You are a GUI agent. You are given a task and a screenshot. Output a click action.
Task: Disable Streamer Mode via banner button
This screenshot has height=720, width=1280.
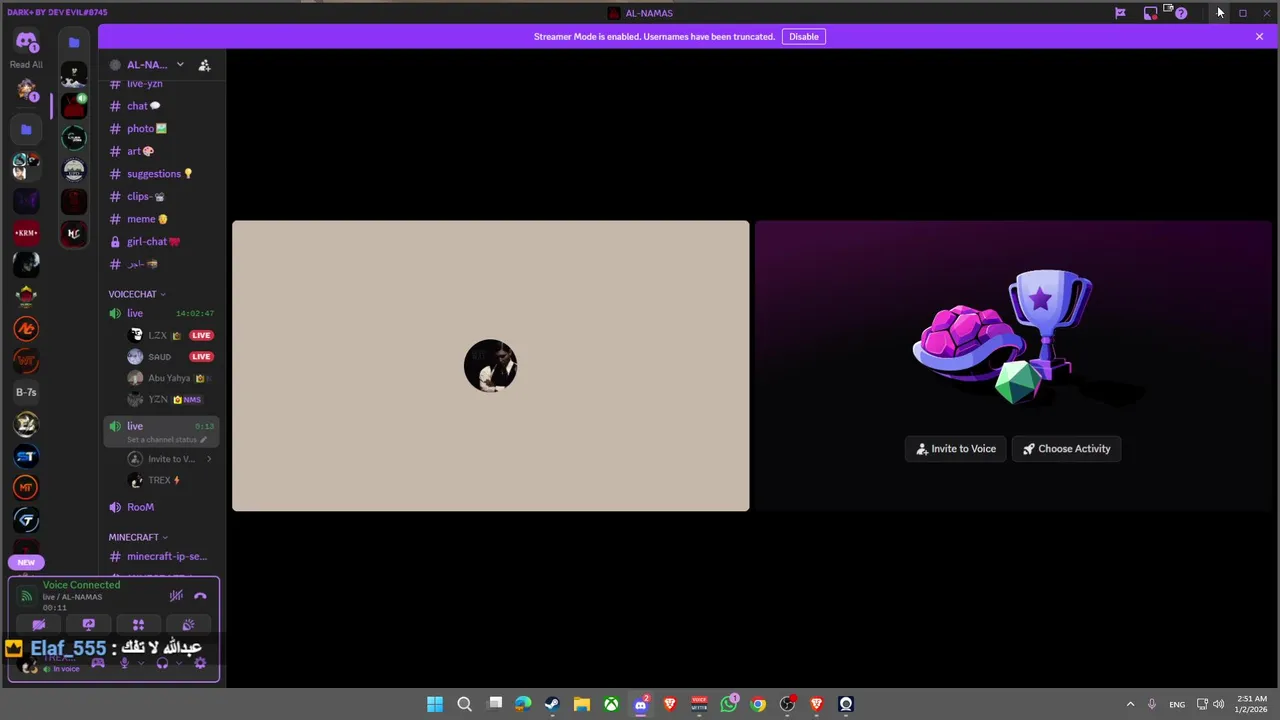coord(804,36)
